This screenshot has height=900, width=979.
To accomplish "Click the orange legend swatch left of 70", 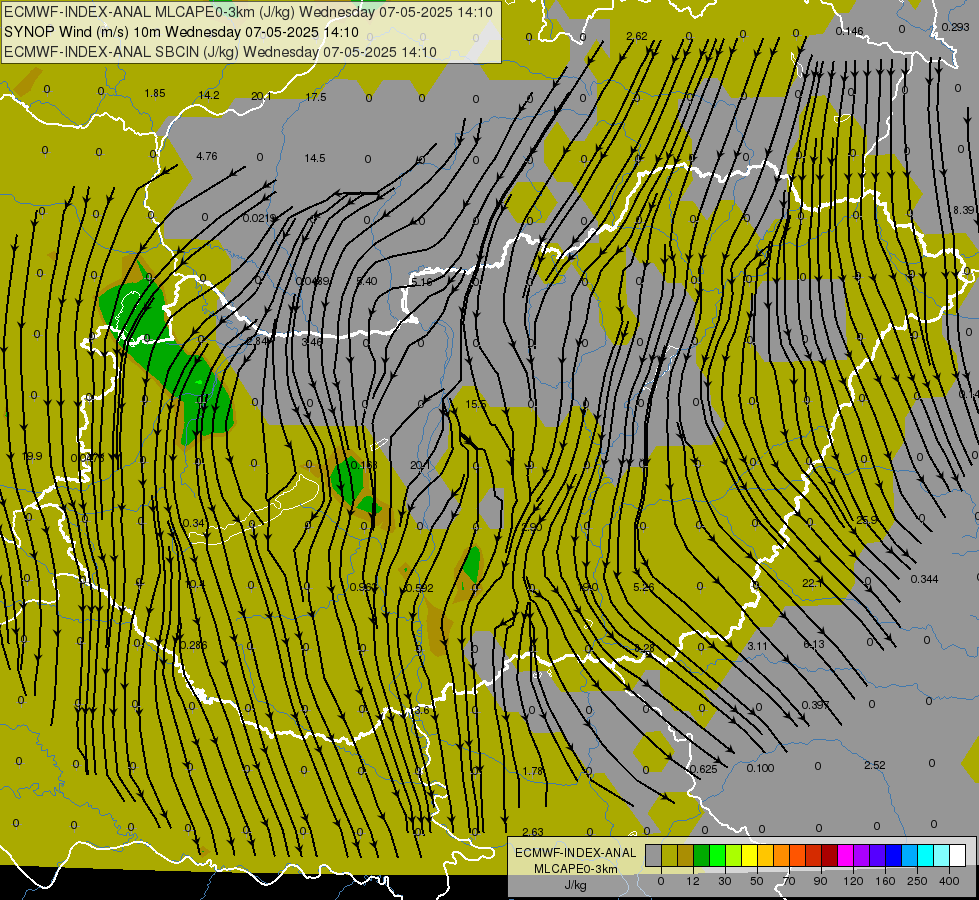I will click(781, 856).
